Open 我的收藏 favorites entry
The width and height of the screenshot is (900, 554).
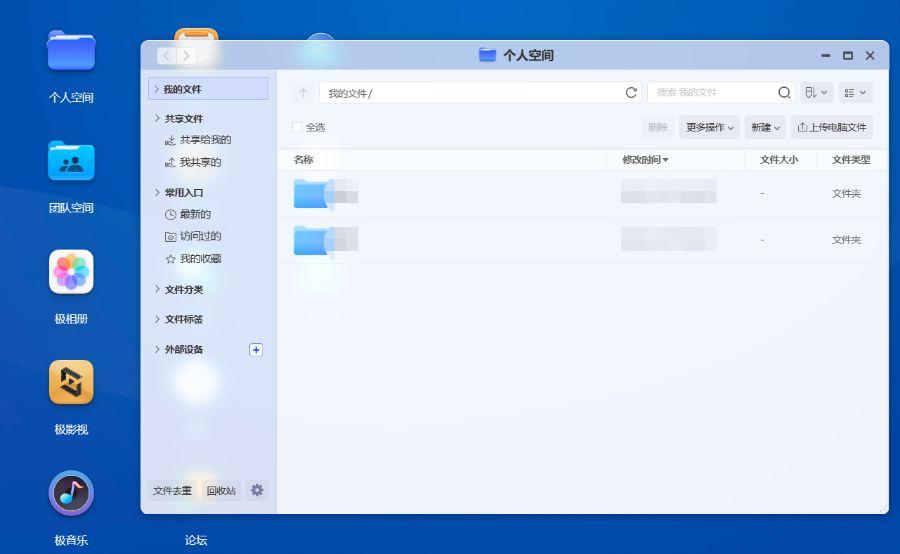tap(193, 259)
